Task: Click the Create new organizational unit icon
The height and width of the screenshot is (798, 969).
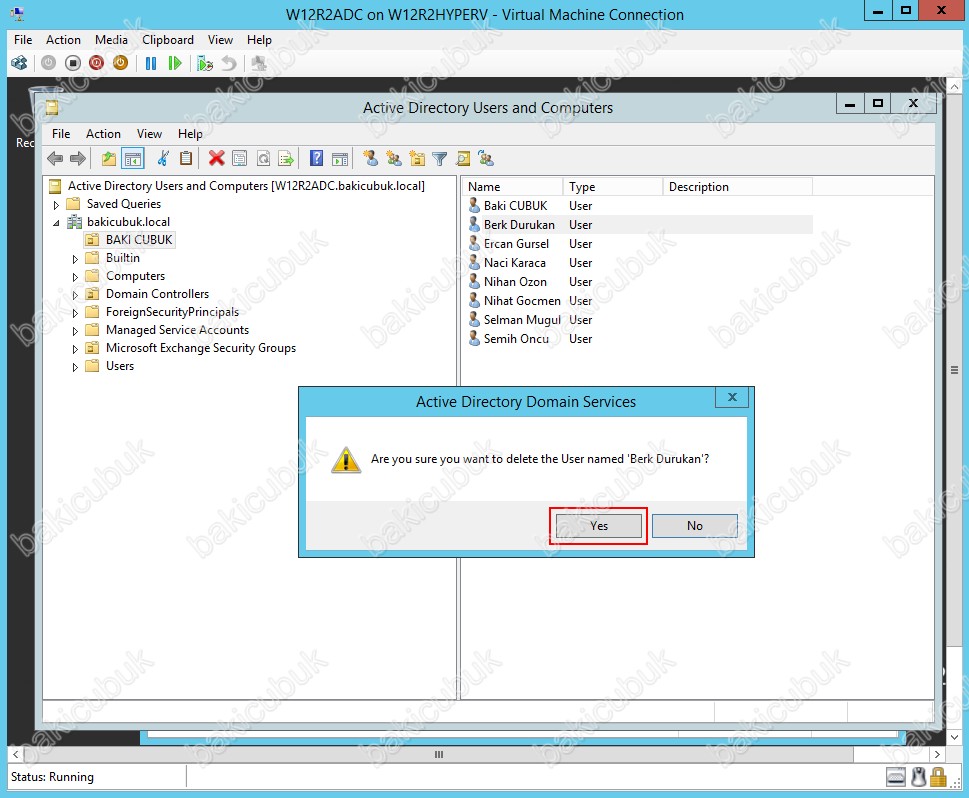Action: coord(417,159)
